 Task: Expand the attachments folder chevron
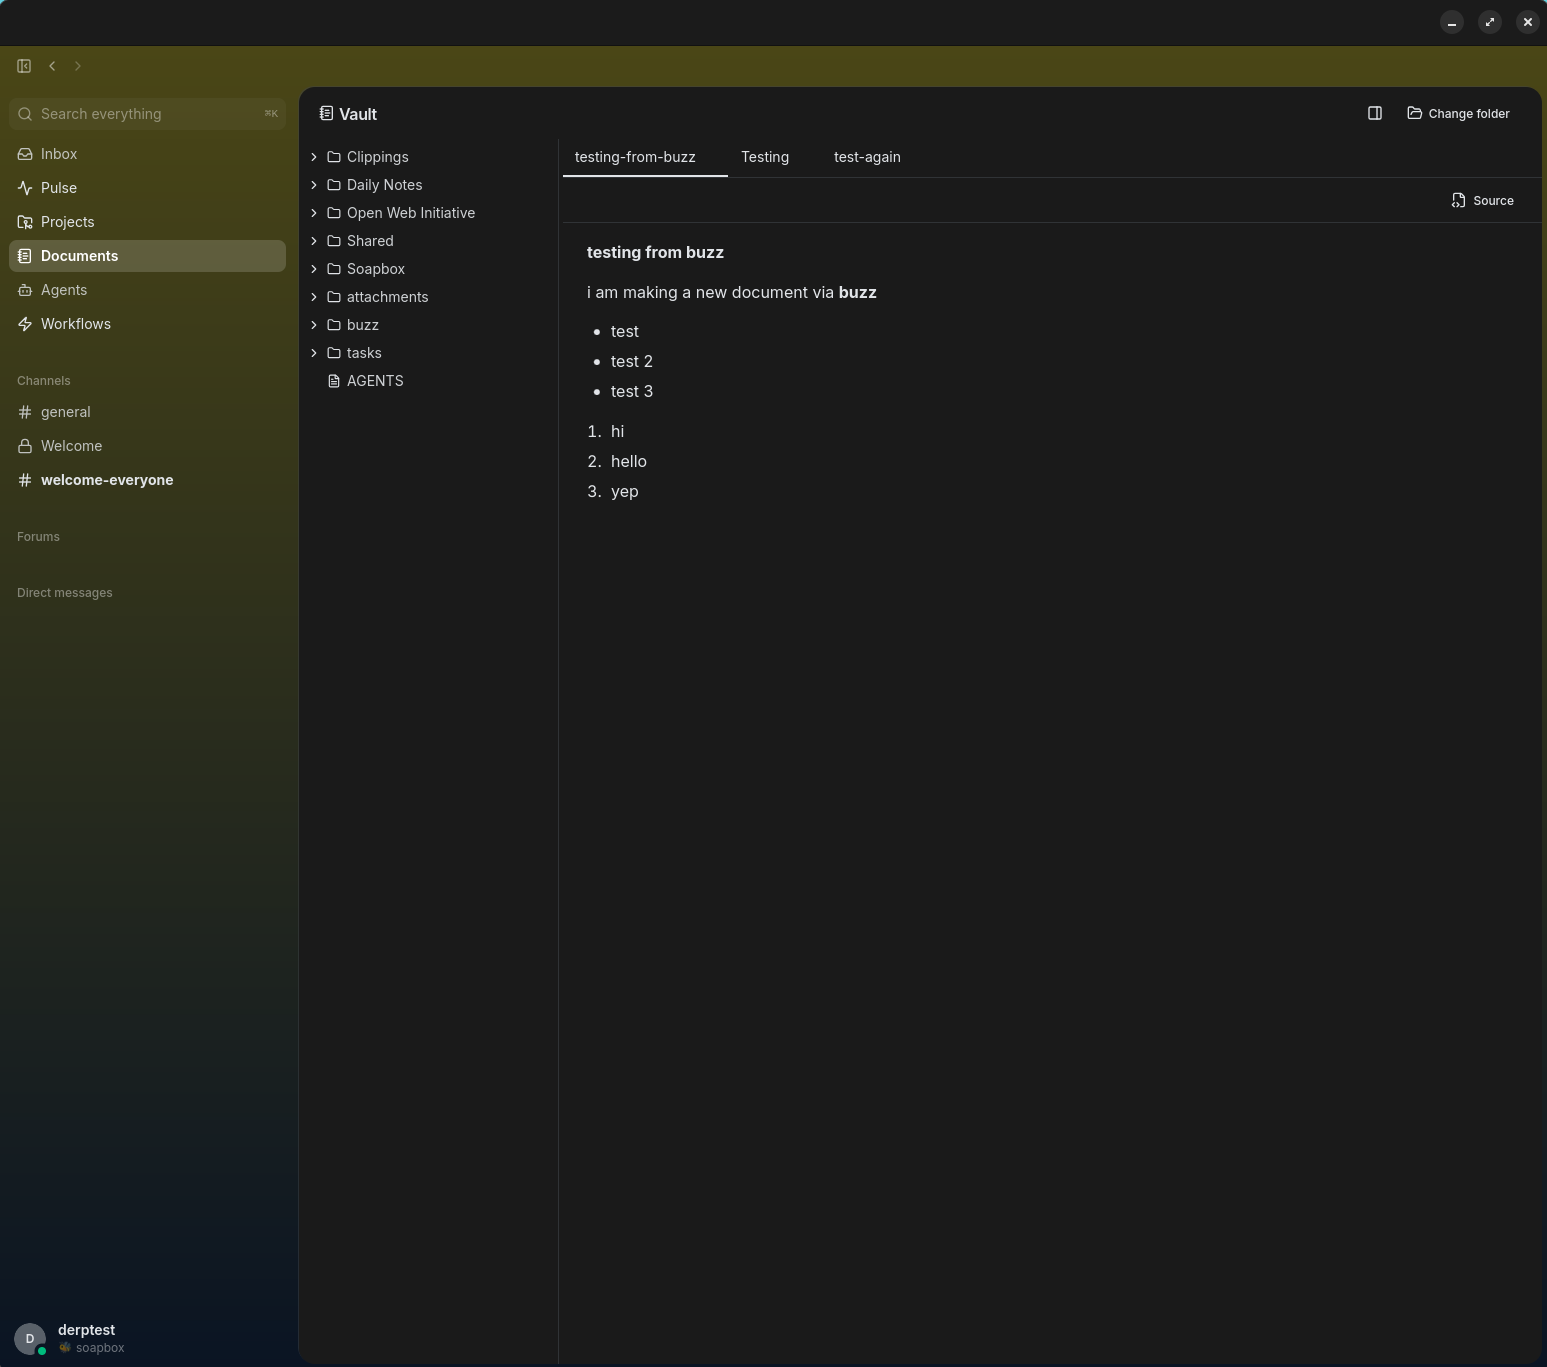click(x=314, y=297)
